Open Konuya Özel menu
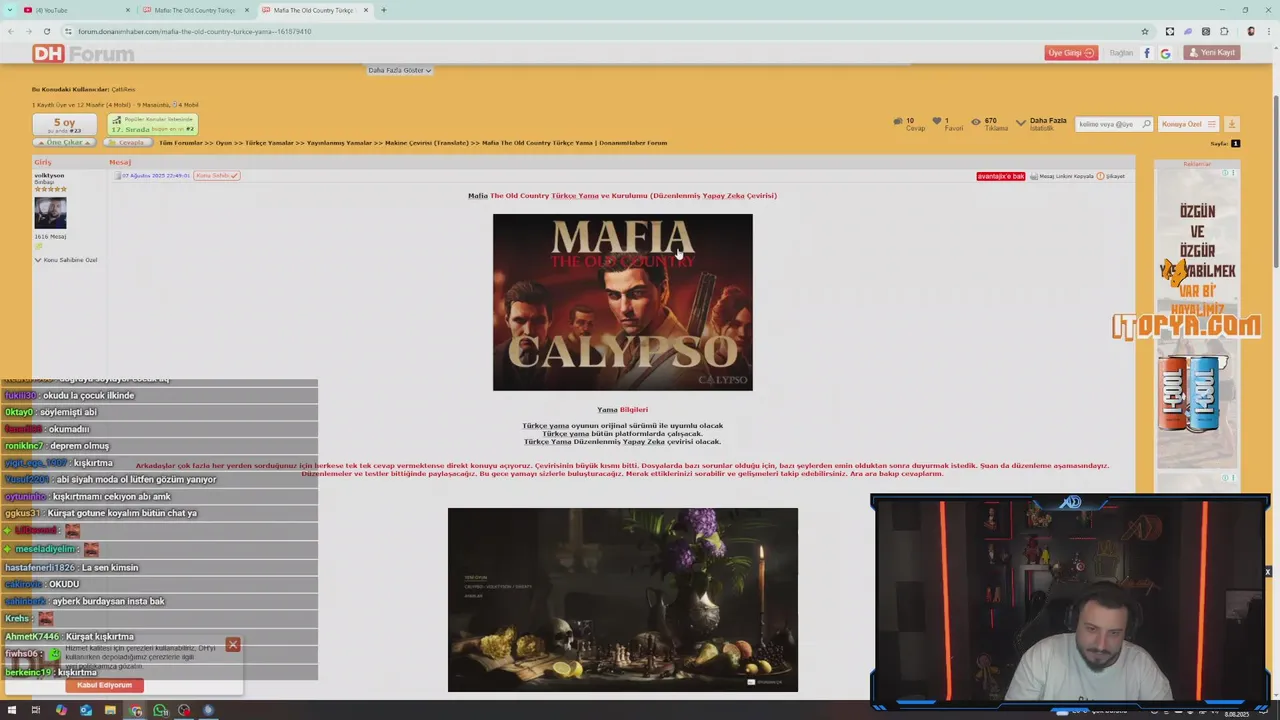Image resolution: width=1280 pixels, height=720 pixels. pyautogui.click(x=1188, y=124)
